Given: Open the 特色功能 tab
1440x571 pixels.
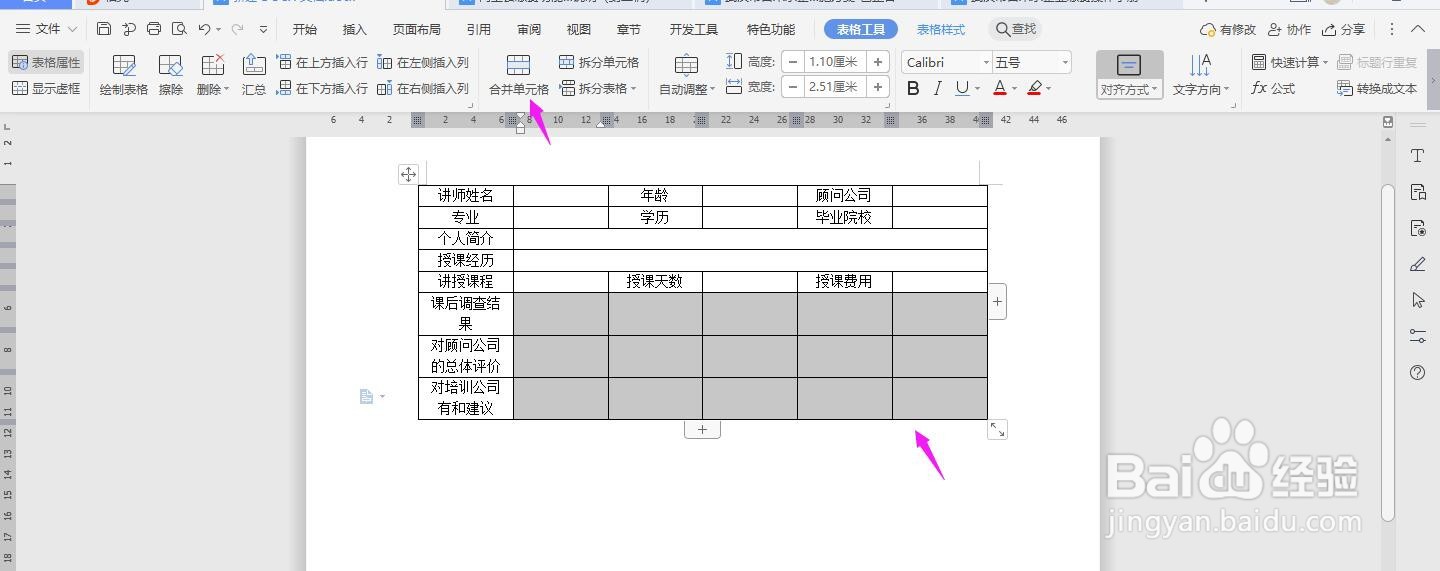Looking at the screenshot, I should [x=771, y=30].
